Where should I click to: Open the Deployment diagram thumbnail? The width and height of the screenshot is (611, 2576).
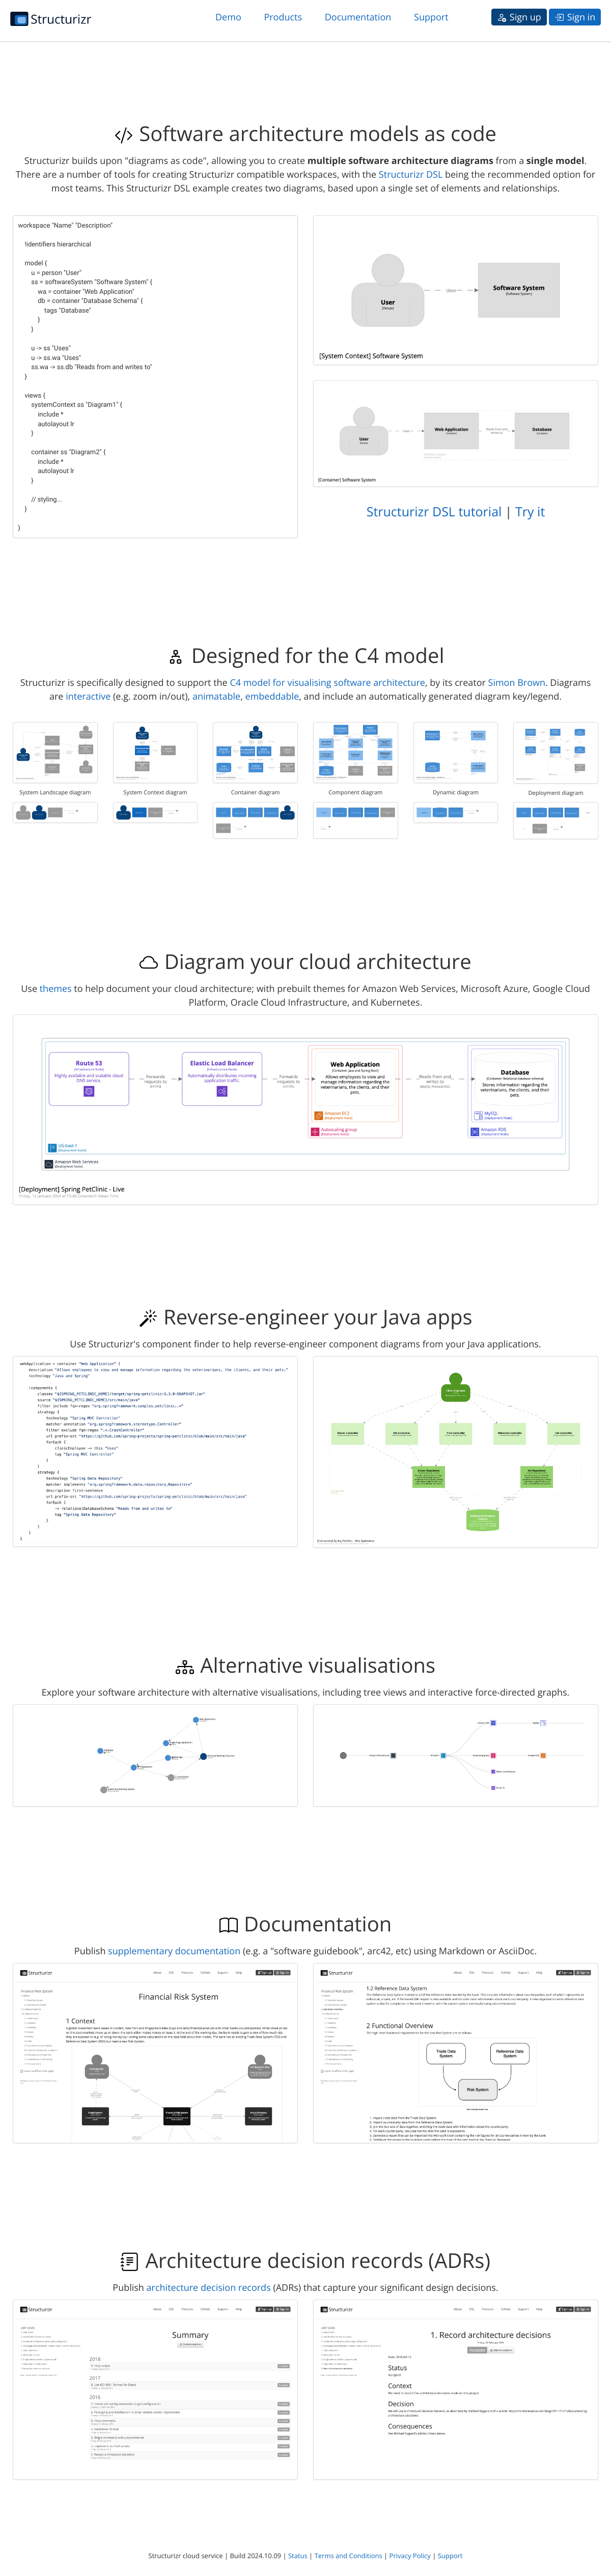tap(555, 753)
